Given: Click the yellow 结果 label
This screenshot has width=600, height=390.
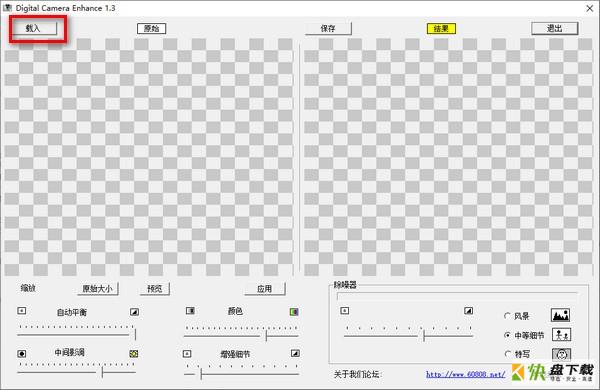Looking at the screenshot, I should click(x=441, y=28).
